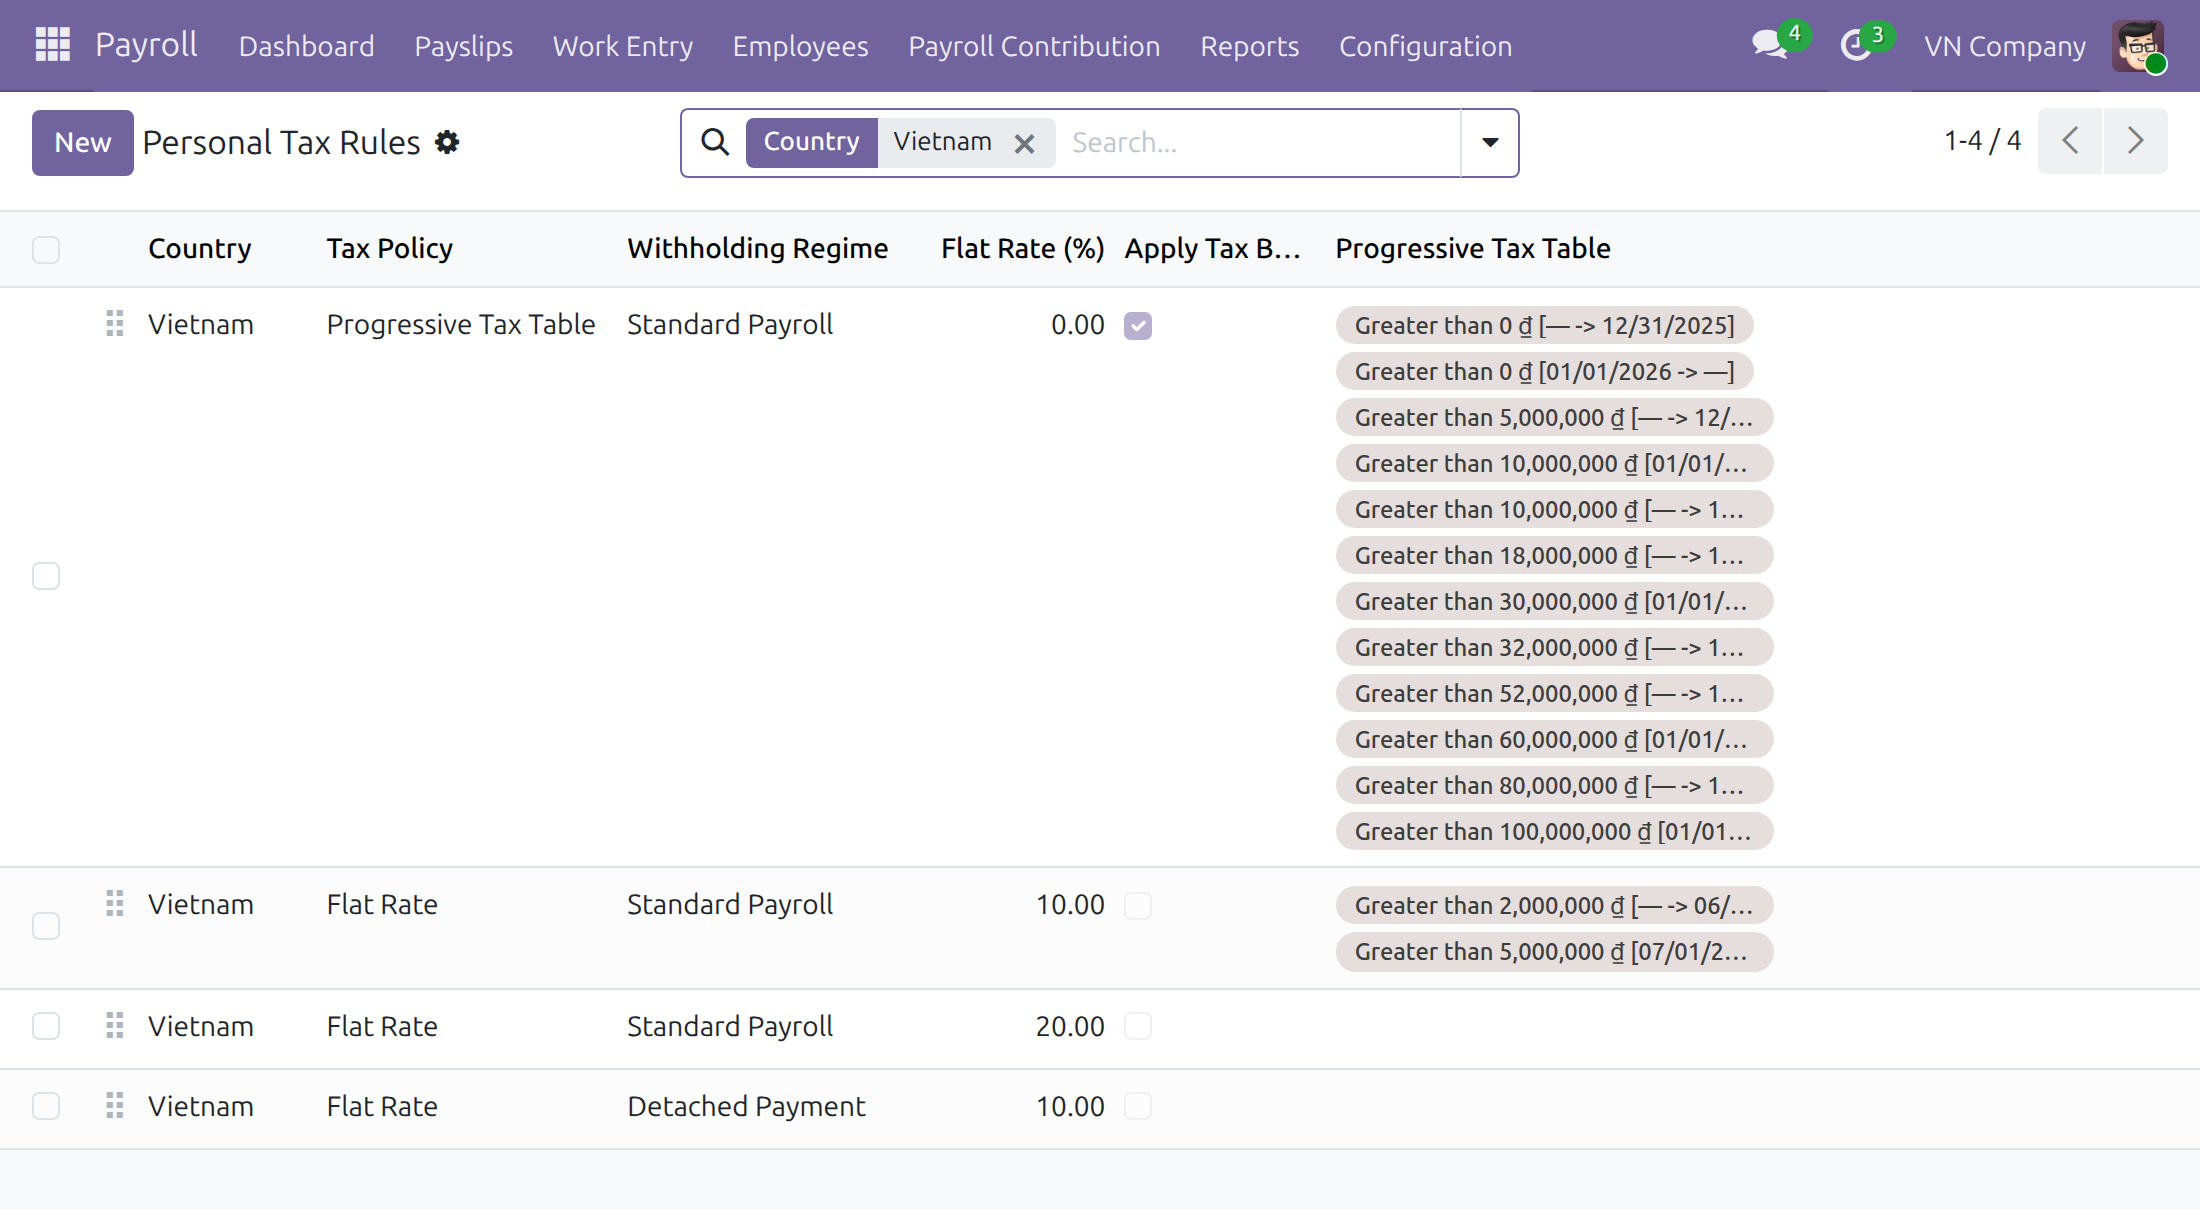Viewport: 2200px width, 1209px height.
Task: Go to the next page arrow
Action: pyautogui.click(x=2135, y=141)
